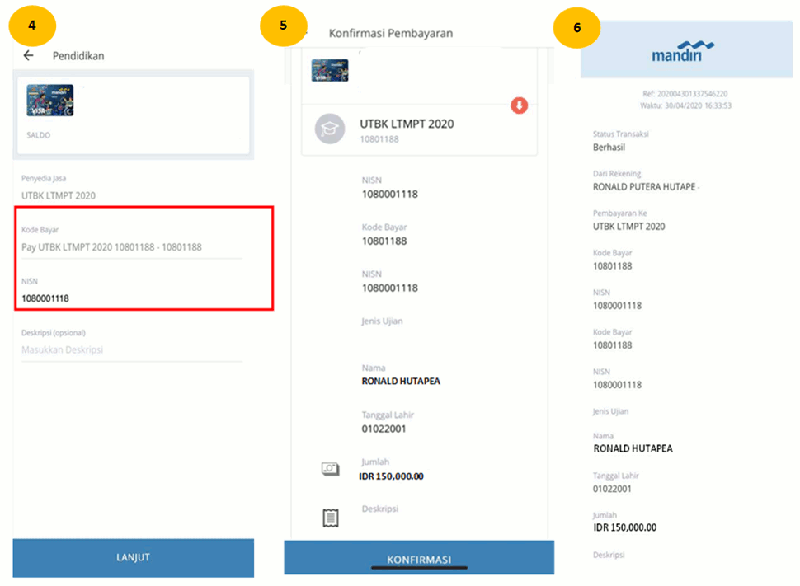Screen dimensions: 800x586
Task: Tap the debit card image on Pendidikan screen
Action: tap(49, 100)
